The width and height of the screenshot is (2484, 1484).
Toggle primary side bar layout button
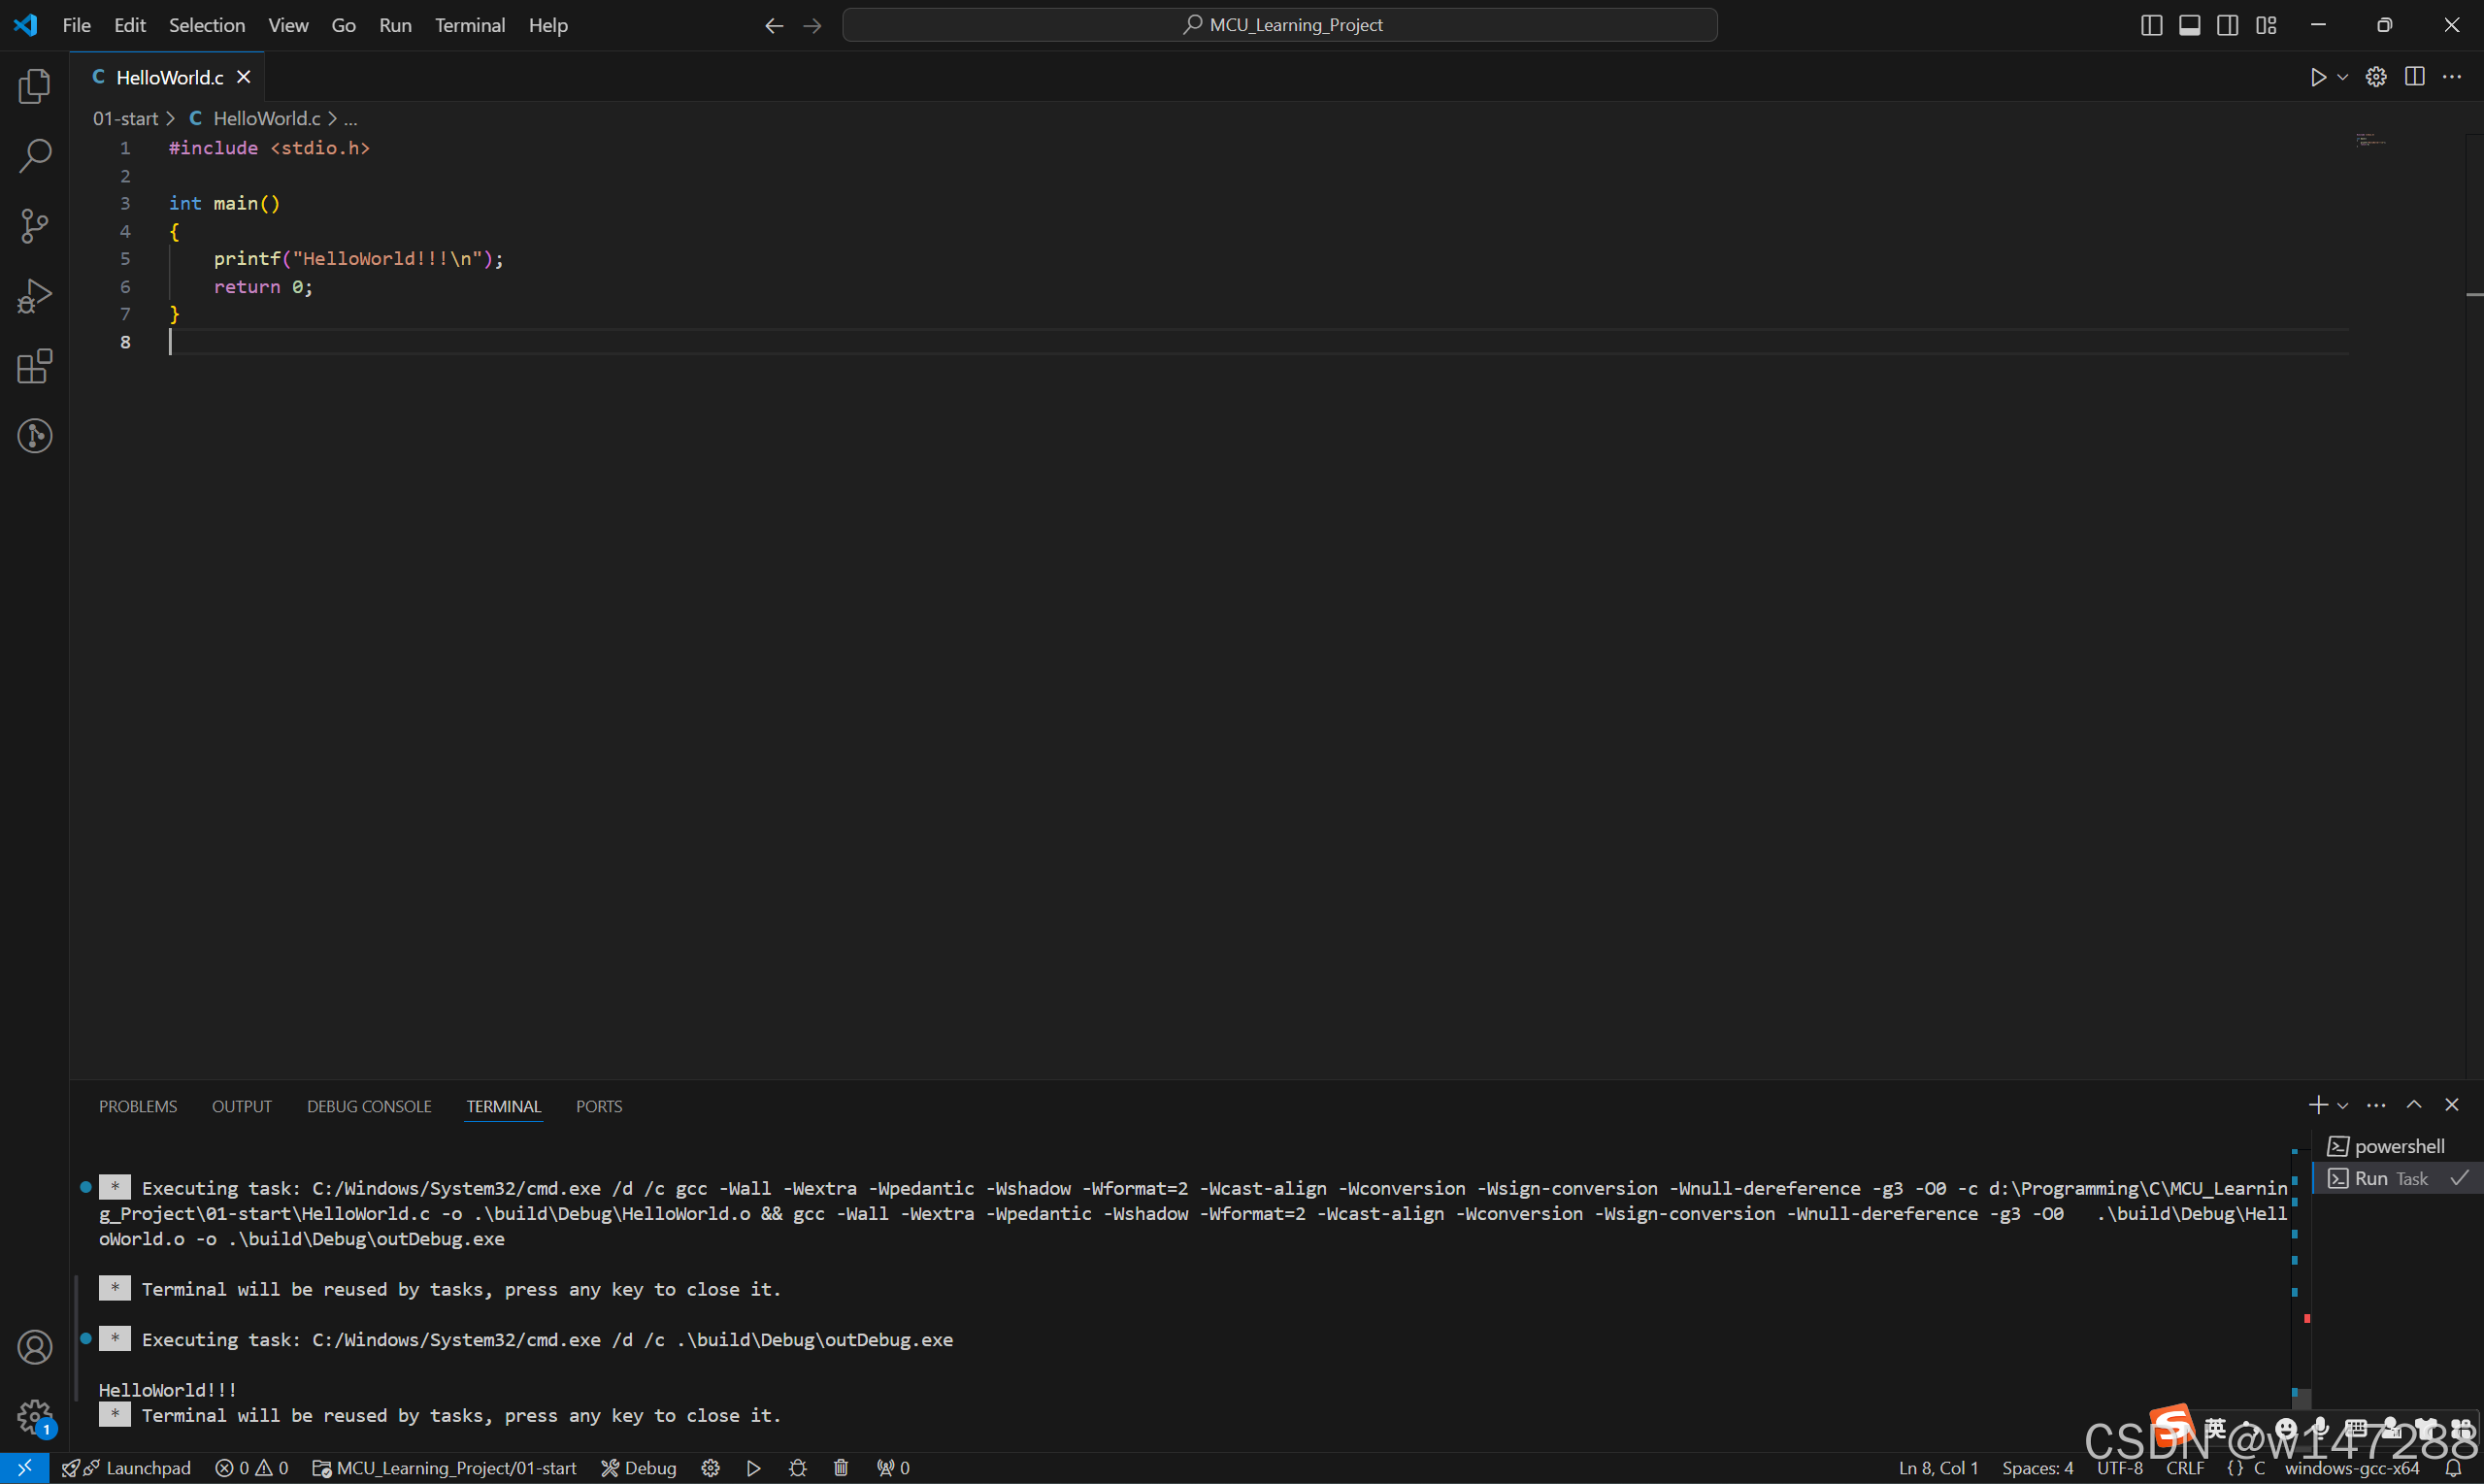point(2151,25)
